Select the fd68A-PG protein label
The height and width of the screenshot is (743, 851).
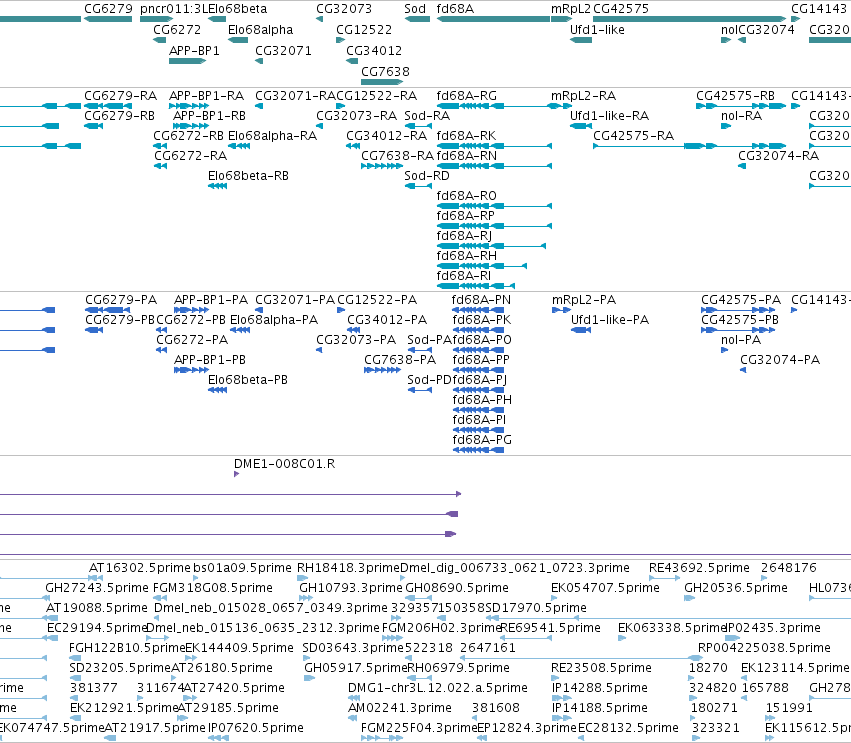[482, 440]
